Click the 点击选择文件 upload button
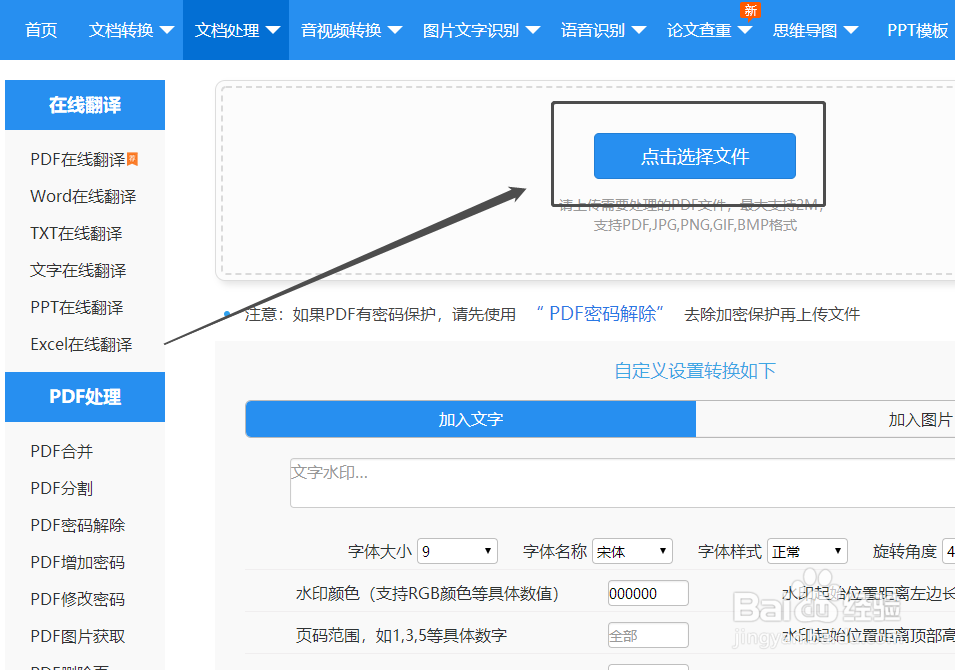This screenshot has width=955, height=670. [694, 156]
